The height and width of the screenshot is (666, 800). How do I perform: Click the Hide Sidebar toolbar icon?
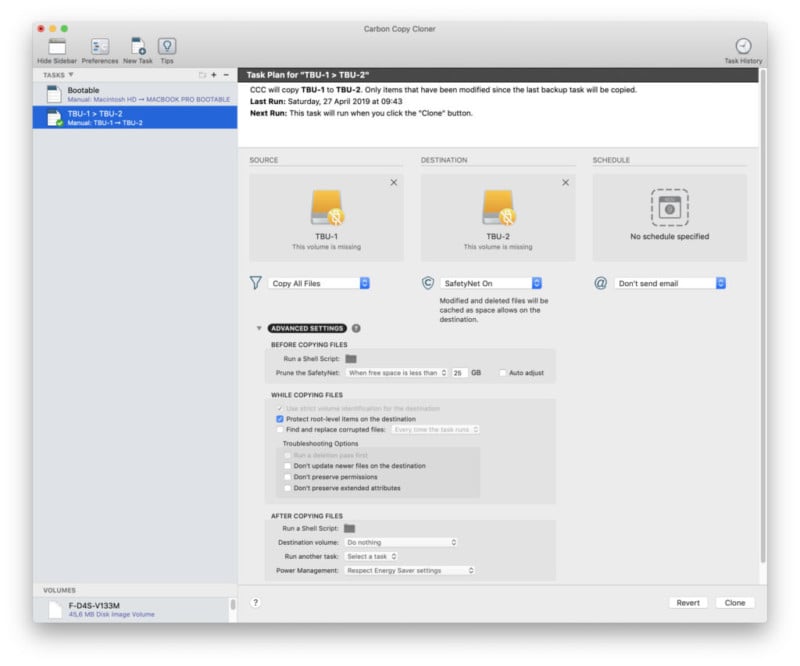57,47
